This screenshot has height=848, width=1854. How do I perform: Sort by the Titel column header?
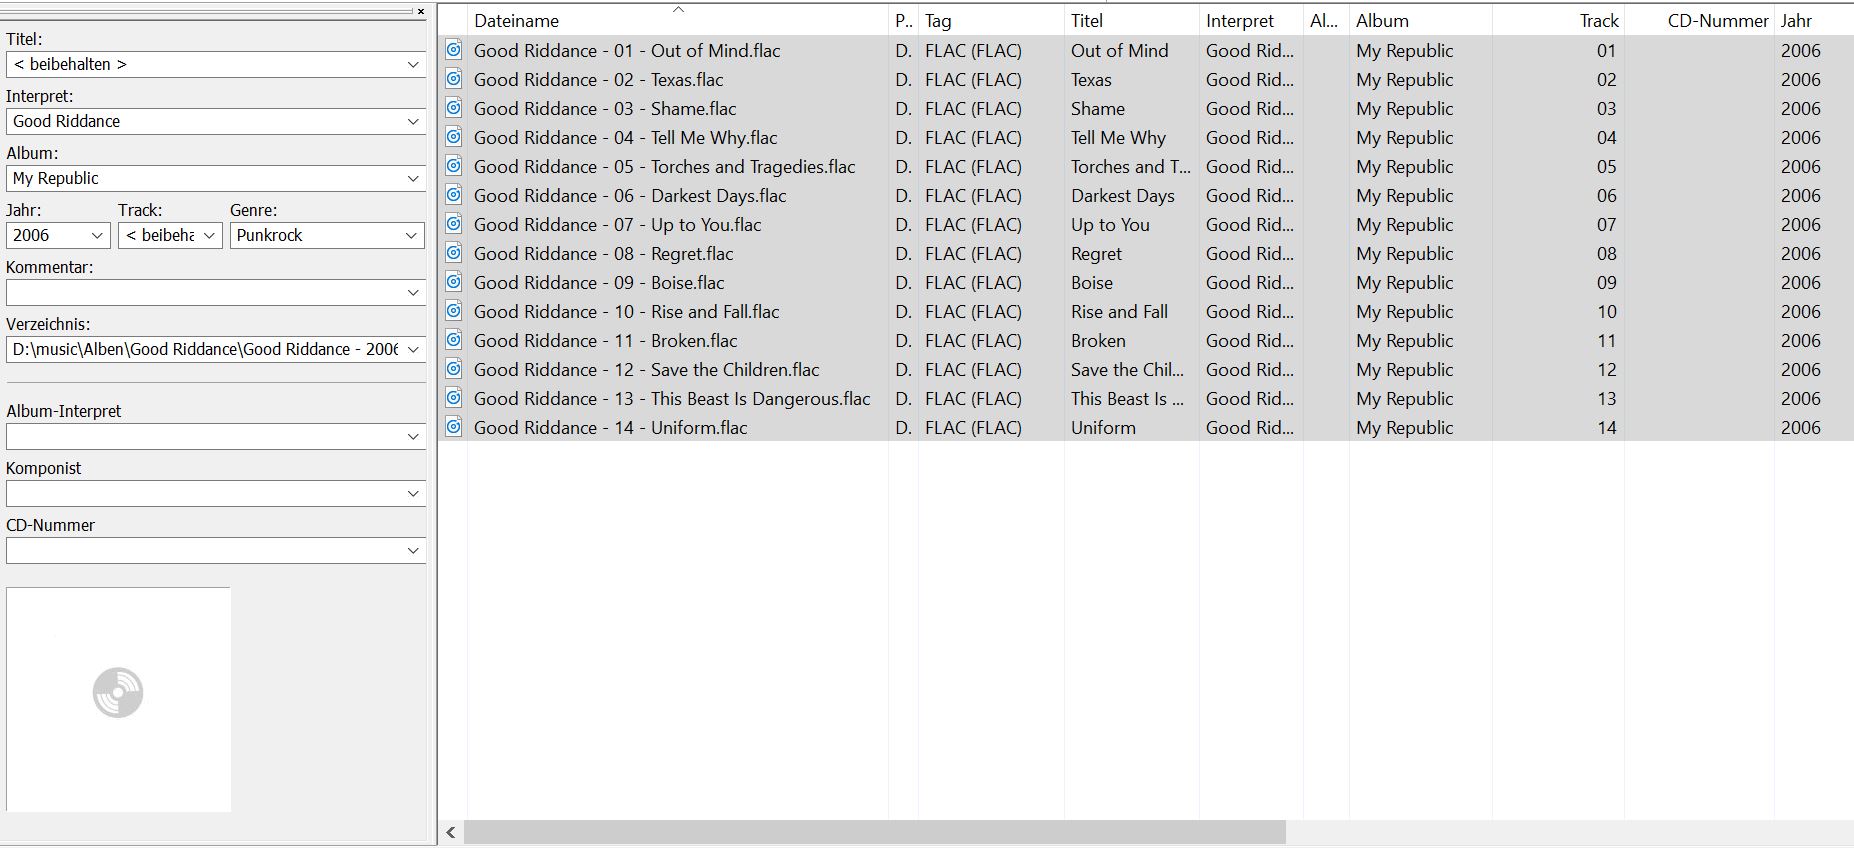(1132, 20)
